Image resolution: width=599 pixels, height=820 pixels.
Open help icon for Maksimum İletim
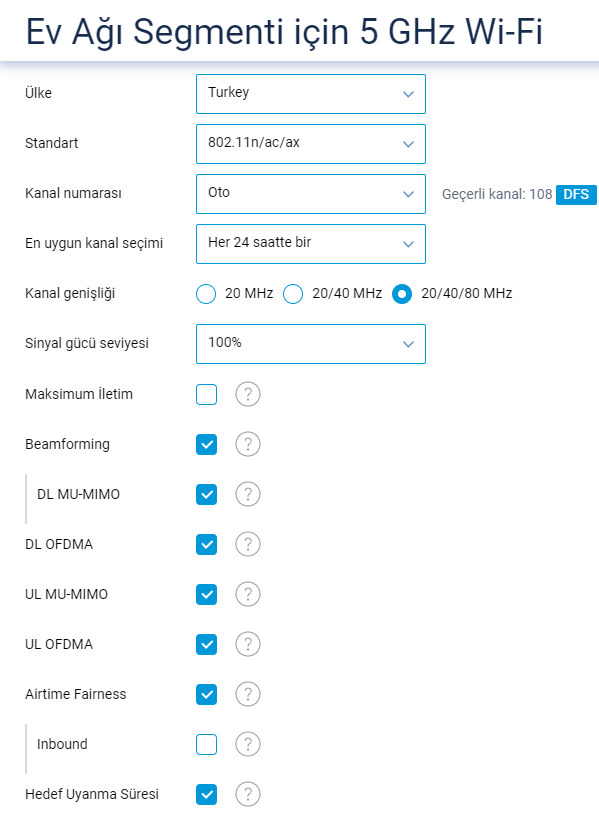[248, 394]
